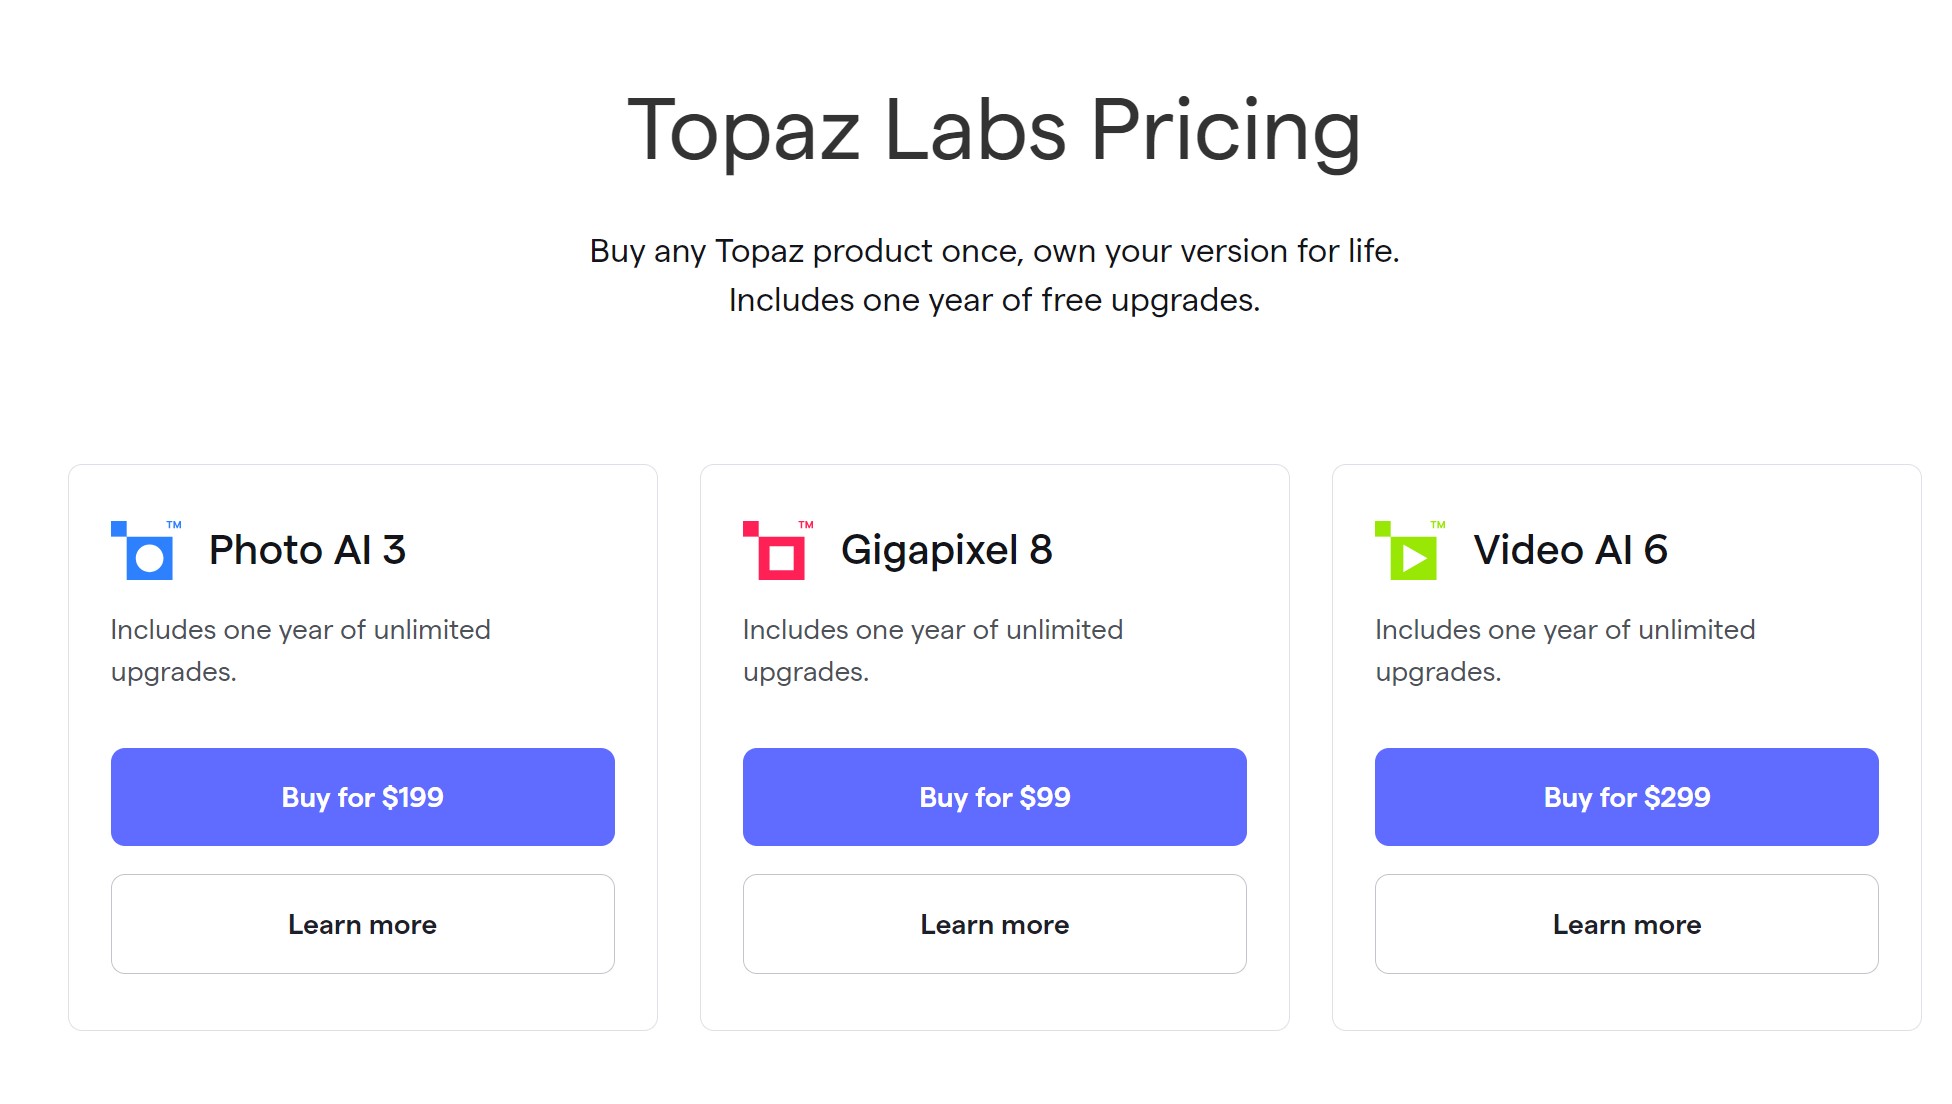Screen dimensions: 1952x1104
Task: Open Learn more for Photo AI 3
Action: tap(362, 924)
